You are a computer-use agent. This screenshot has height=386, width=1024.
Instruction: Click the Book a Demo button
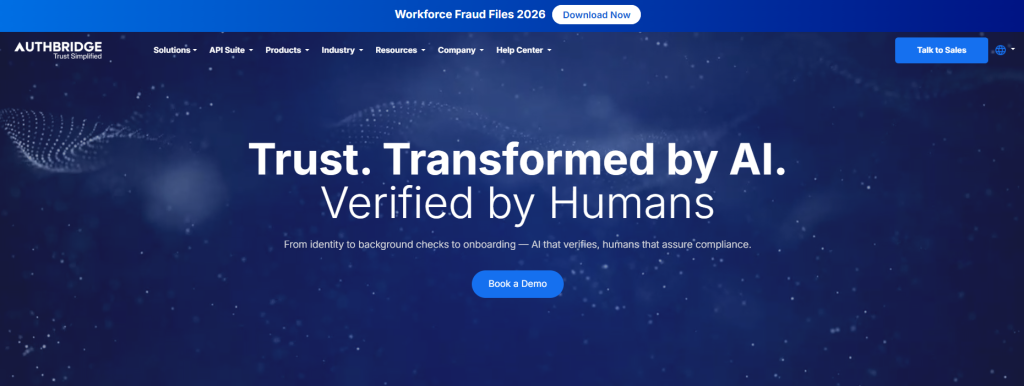(517, 284)
